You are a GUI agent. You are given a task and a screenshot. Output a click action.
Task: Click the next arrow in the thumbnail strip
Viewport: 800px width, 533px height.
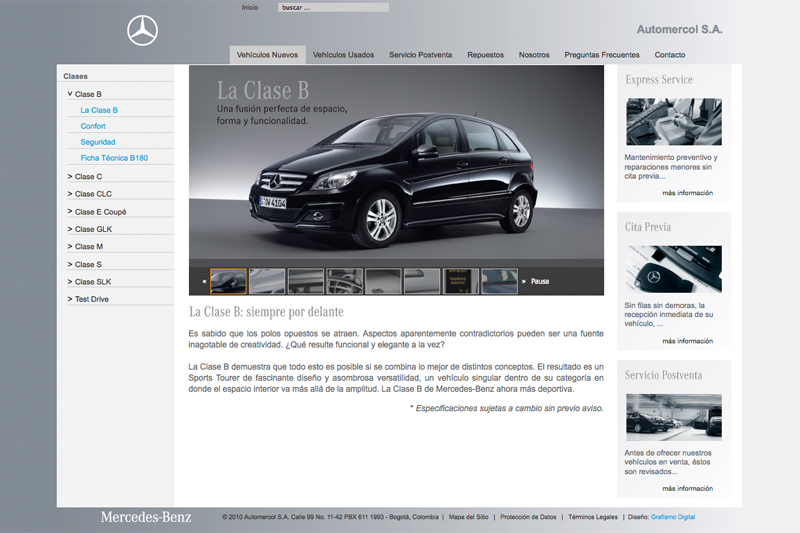click(x=523, y=282)
